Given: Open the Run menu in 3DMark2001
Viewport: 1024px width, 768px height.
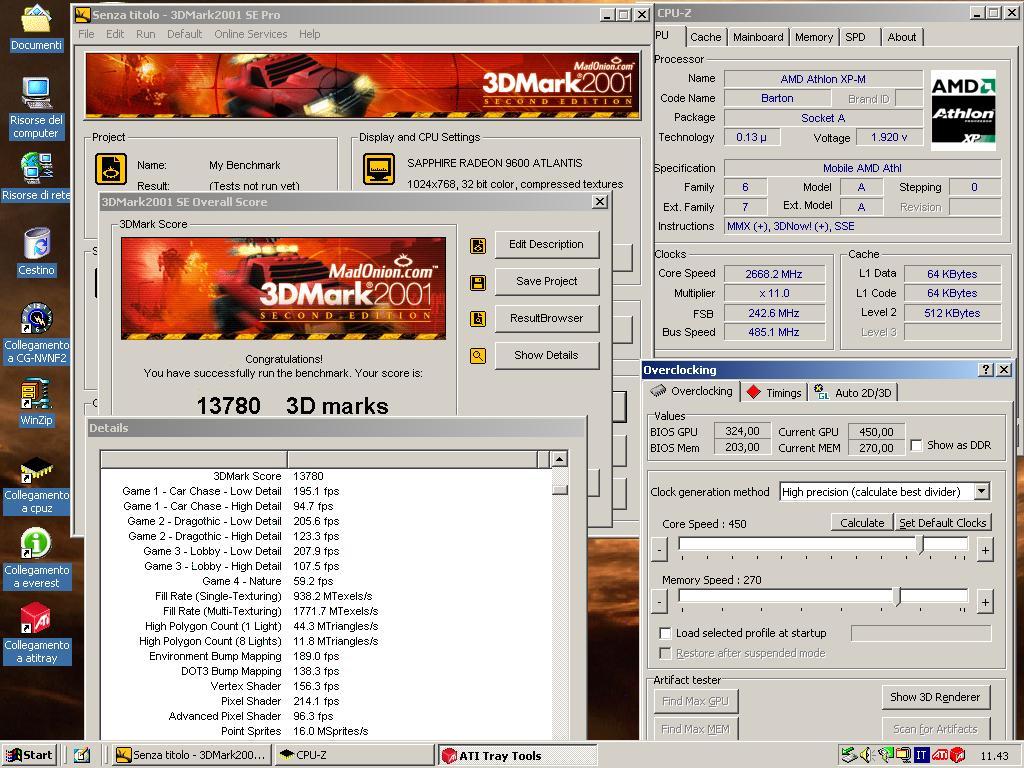Looking at the screenshot, I should [146, 34].
